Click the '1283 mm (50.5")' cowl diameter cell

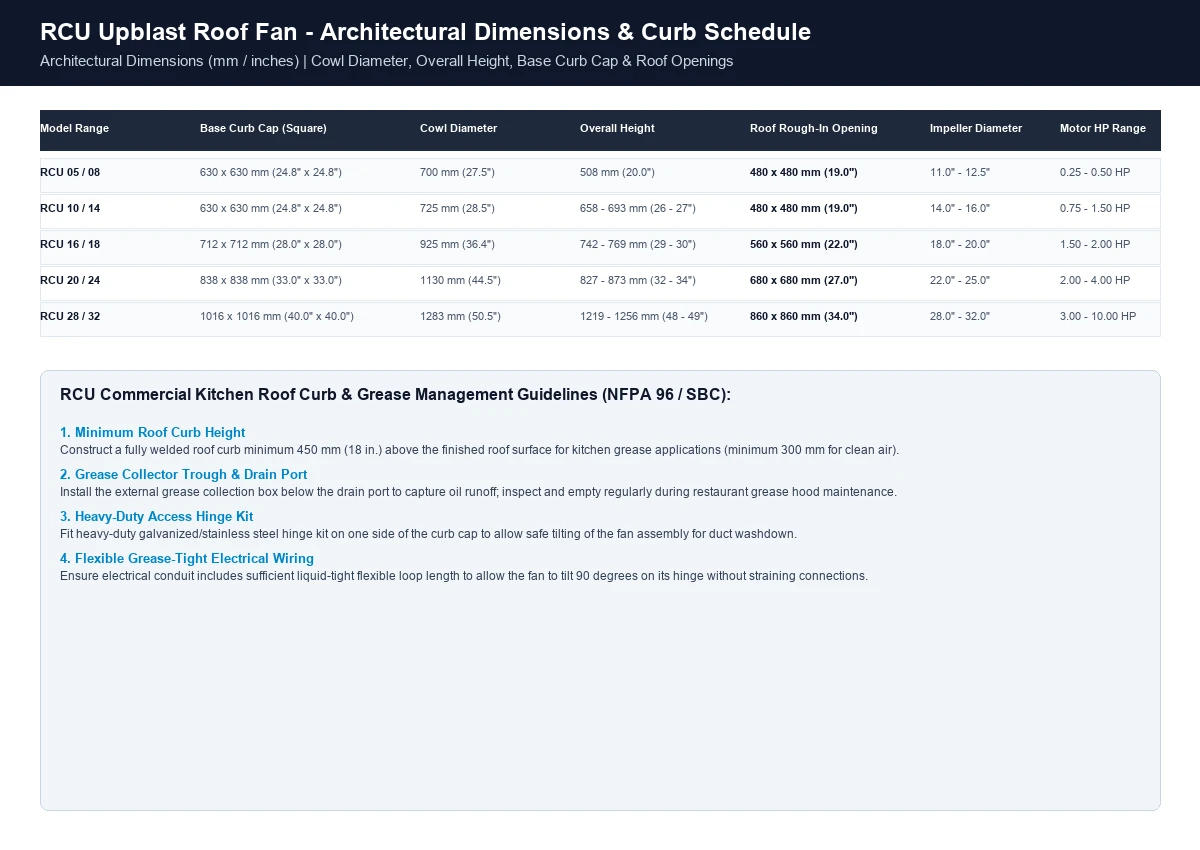tap(460, 316)
